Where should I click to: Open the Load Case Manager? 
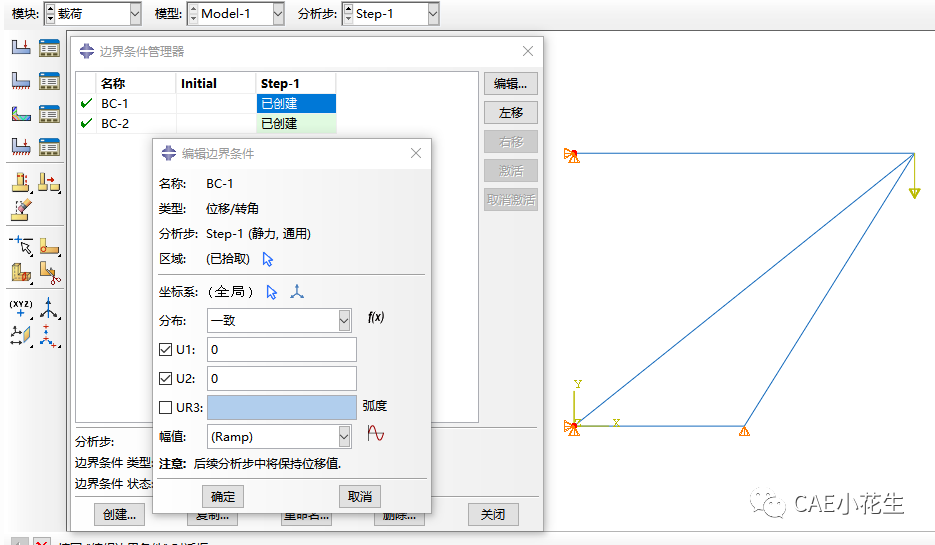[49, 146]
